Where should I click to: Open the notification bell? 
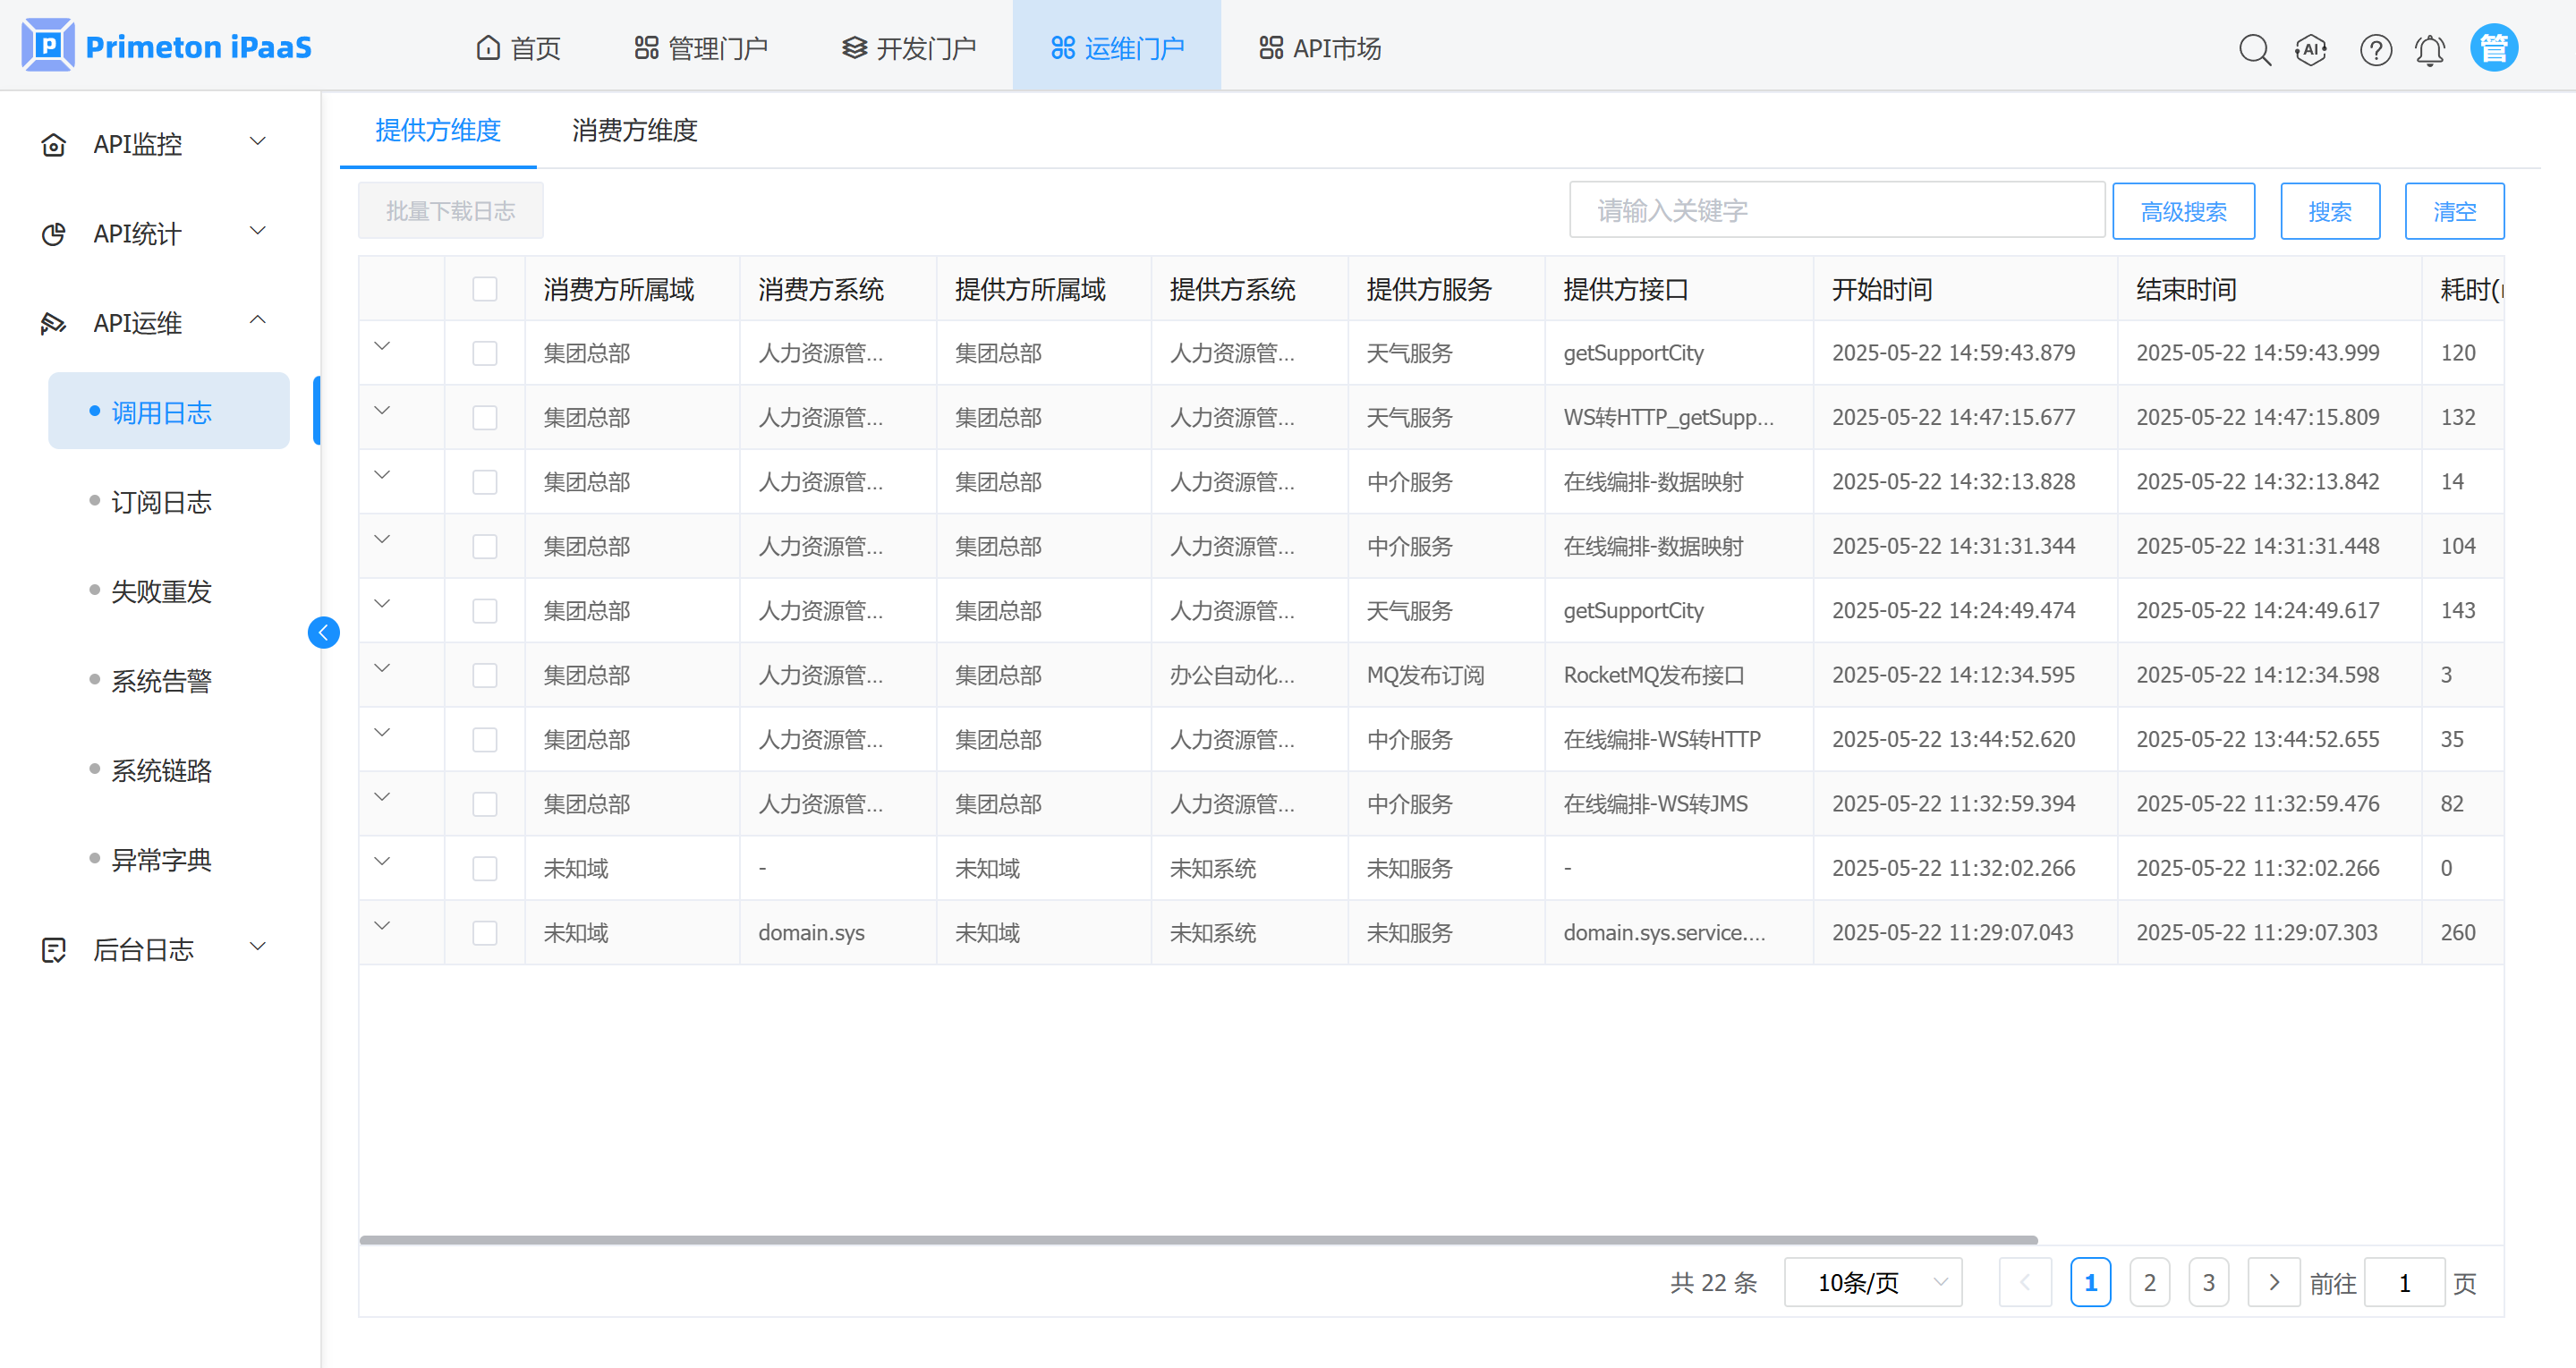pos(2430,48)
